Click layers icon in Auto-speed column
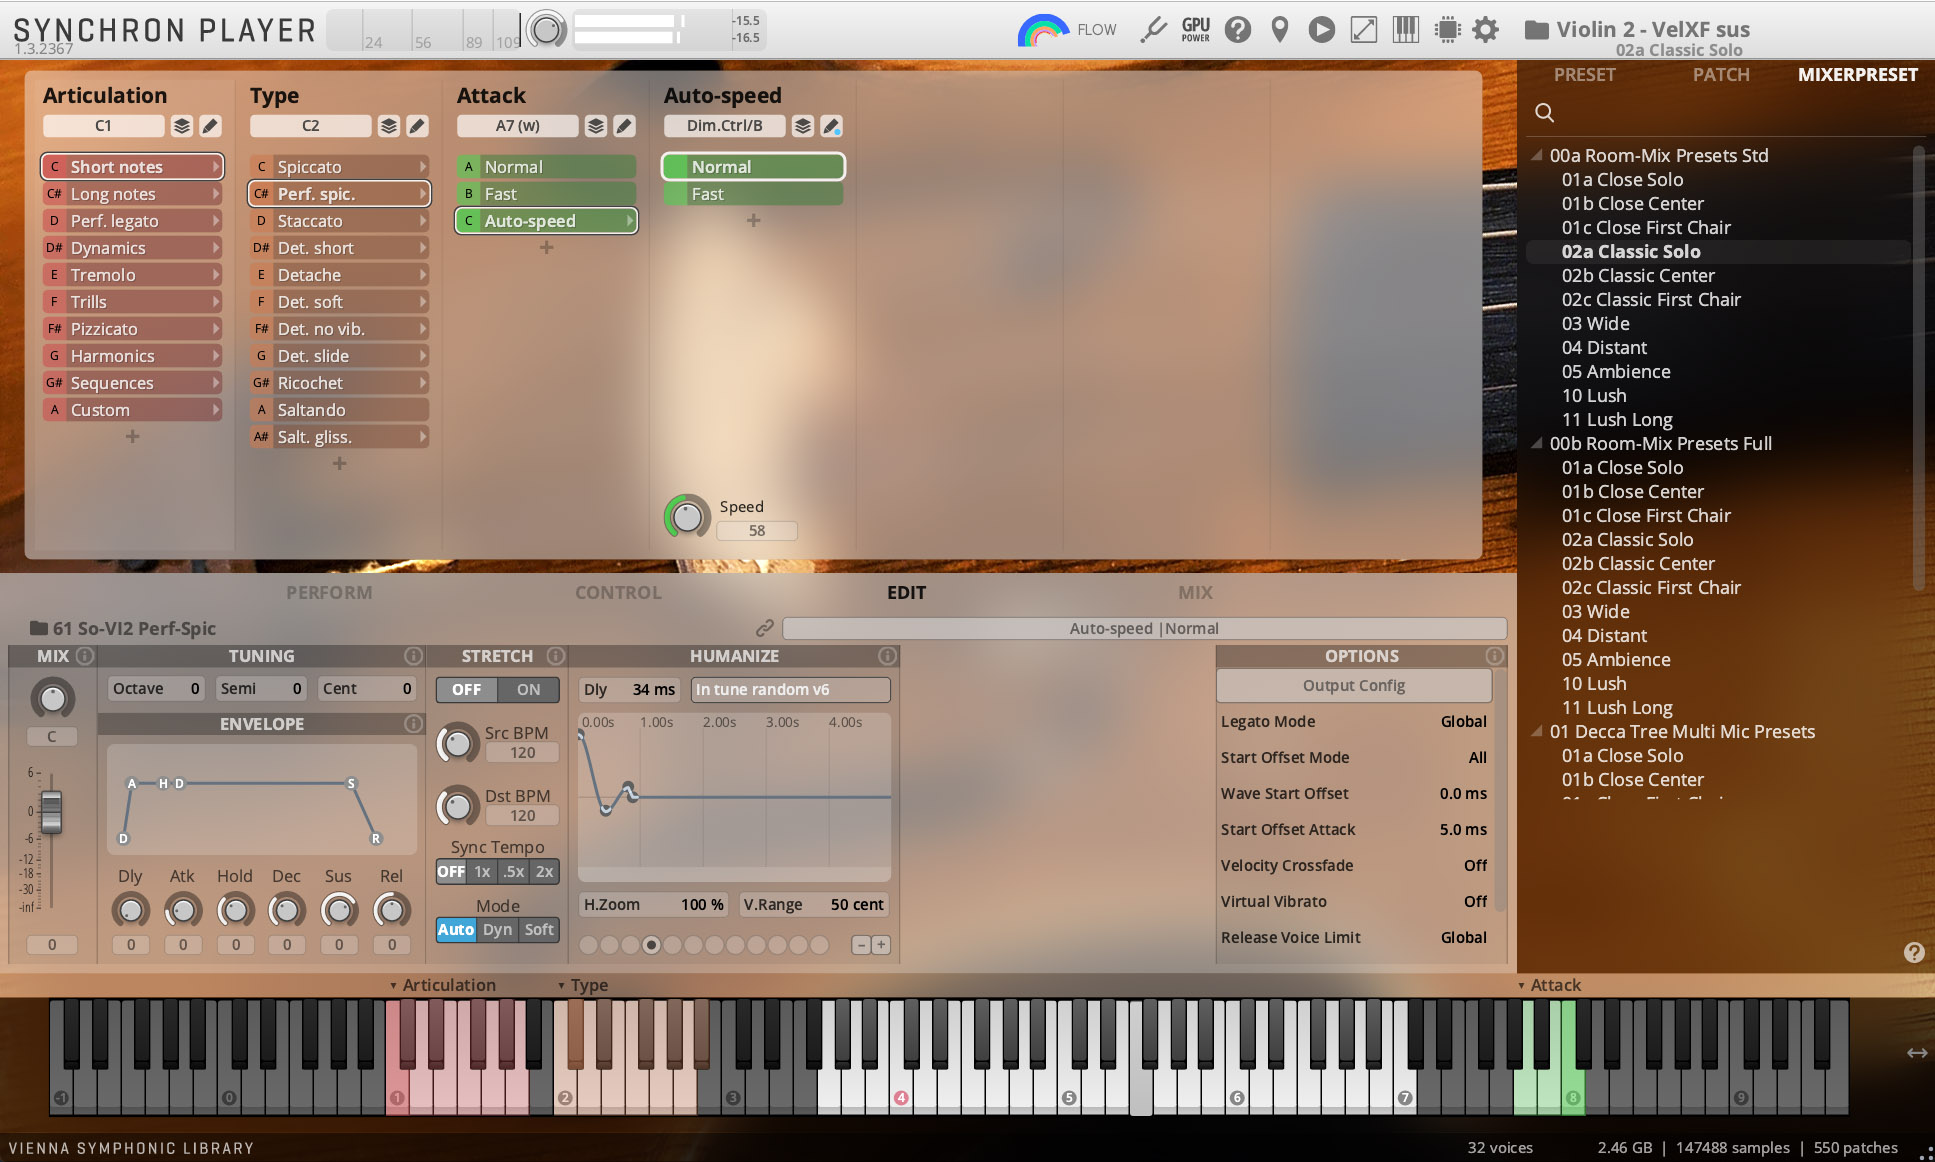The height and width of the screenshot is (1162, 1935). tap(803, 126)
